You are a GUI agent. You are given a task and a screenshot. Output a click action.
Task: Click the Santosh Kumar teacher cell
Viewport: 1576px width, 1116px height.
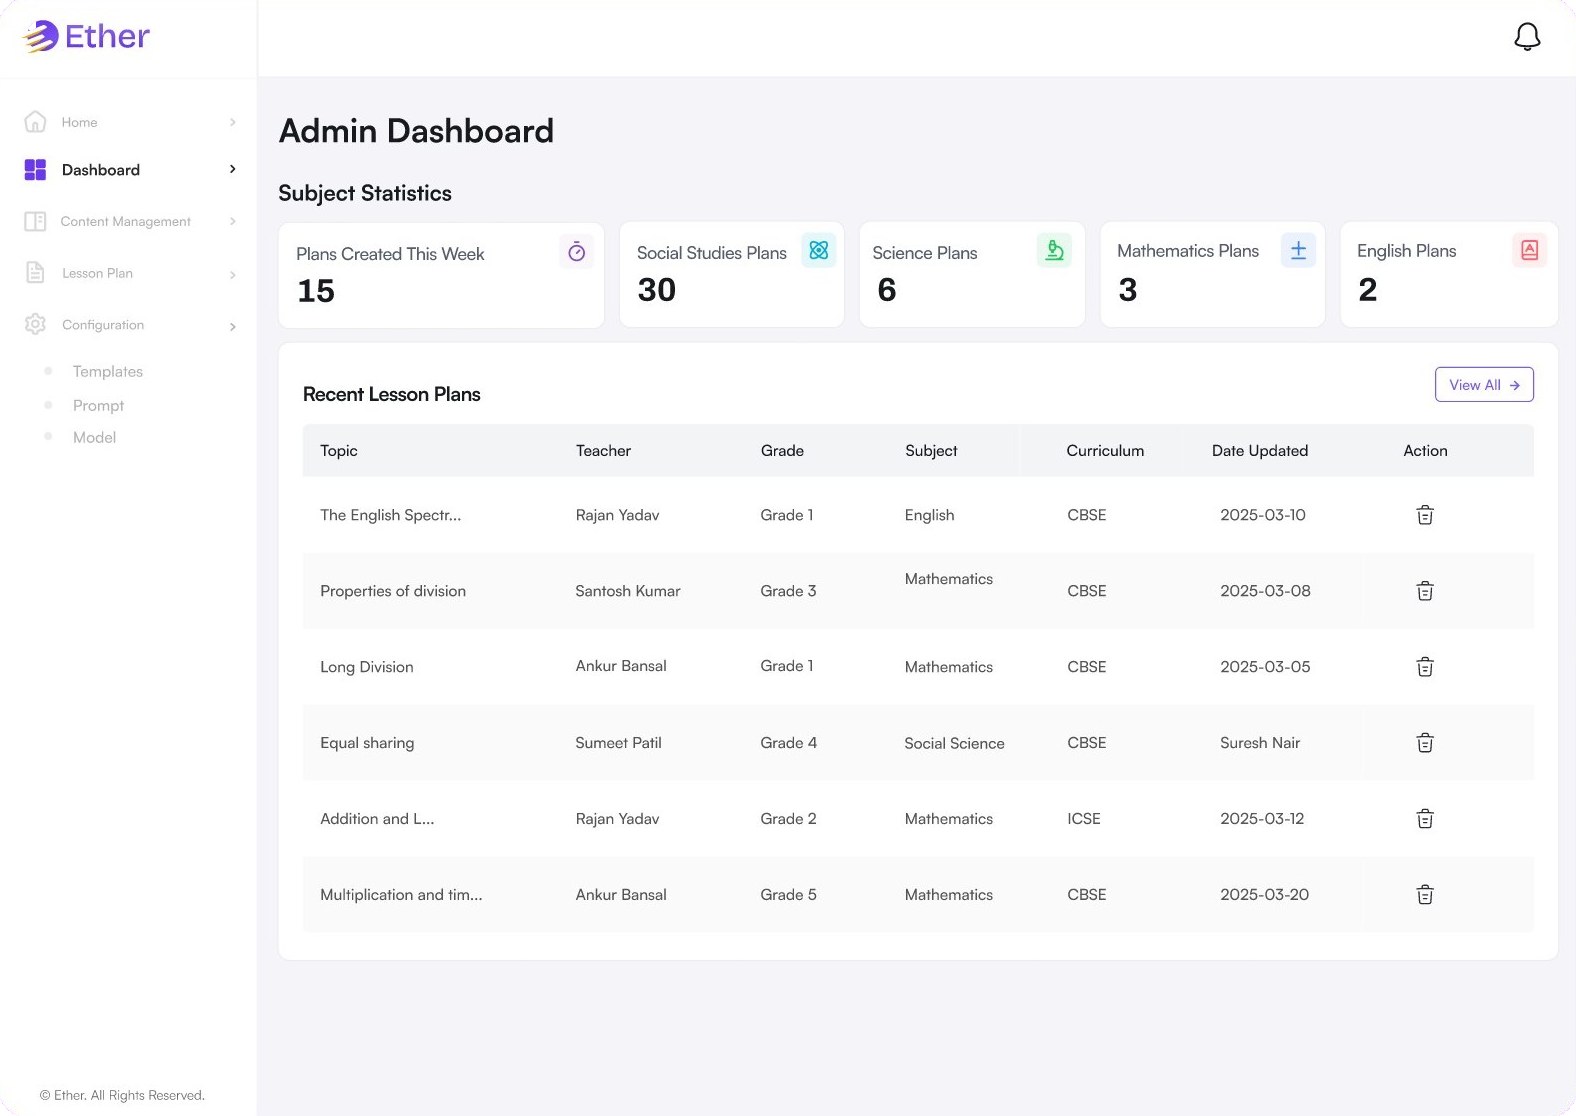[628, 591]
